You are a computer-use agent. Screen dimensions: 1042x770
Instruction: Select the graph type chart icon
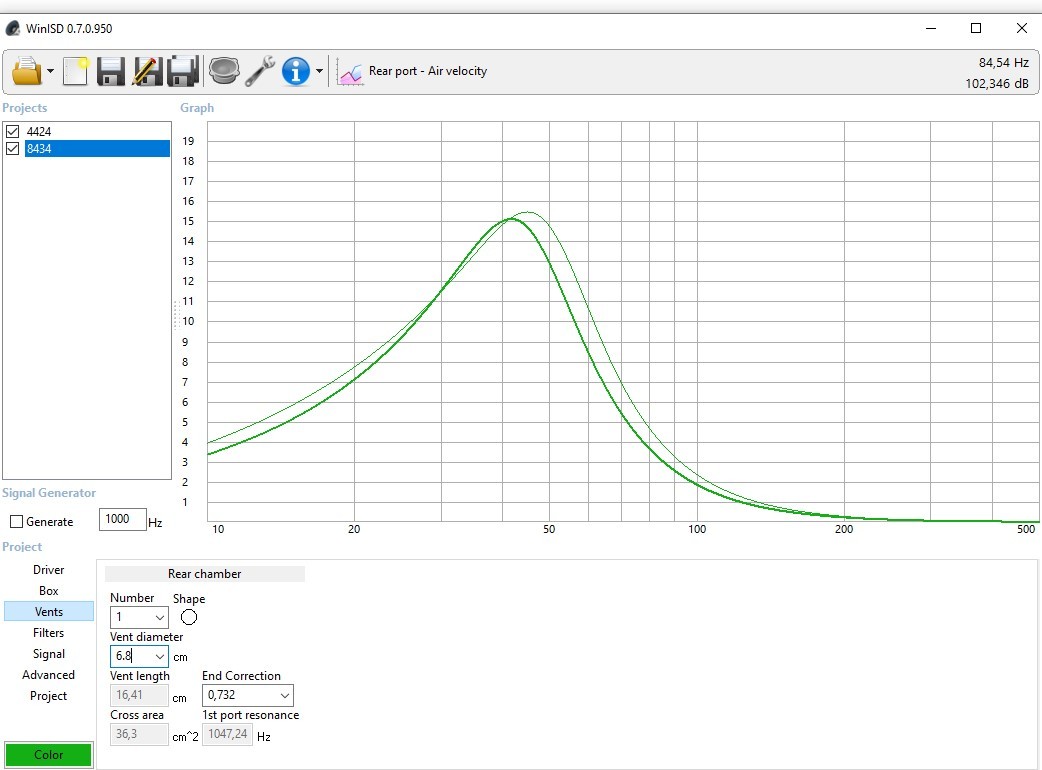click(350, 72)
